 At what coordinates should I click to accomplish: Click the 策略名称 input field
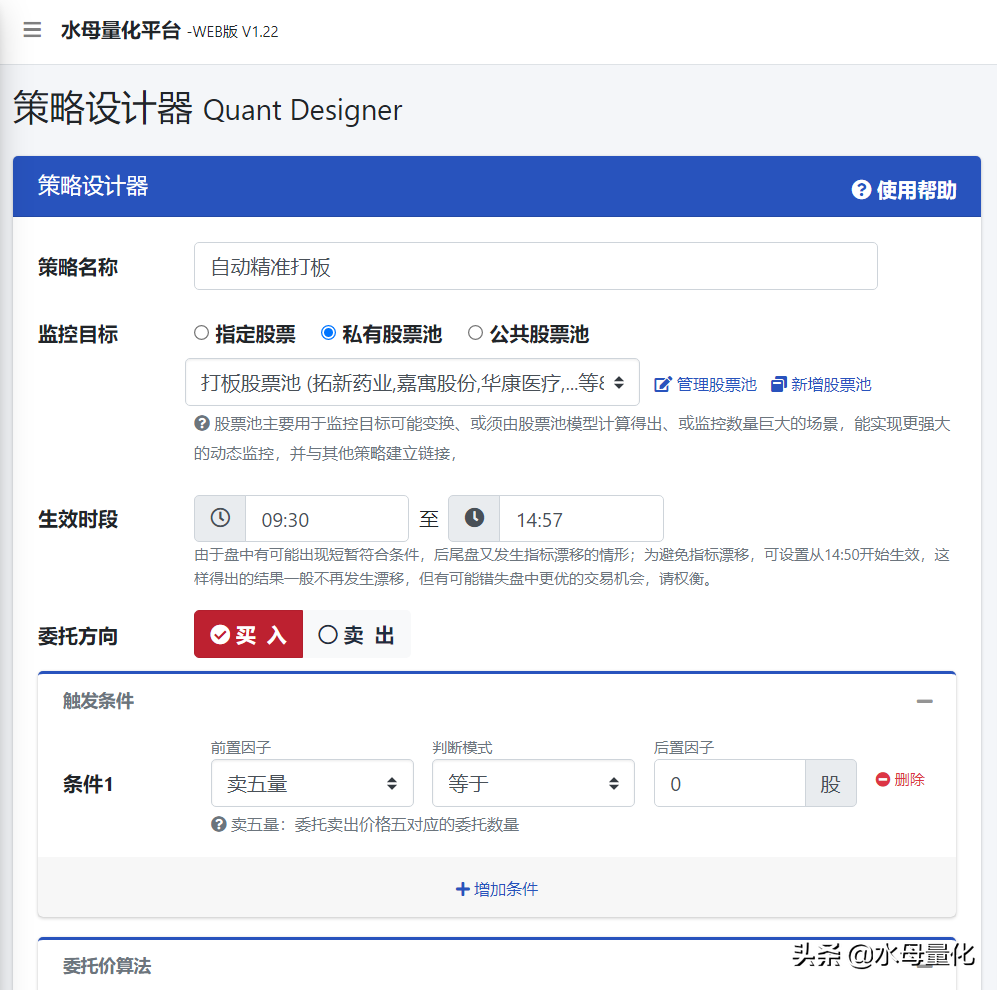(x=535, y=266)
